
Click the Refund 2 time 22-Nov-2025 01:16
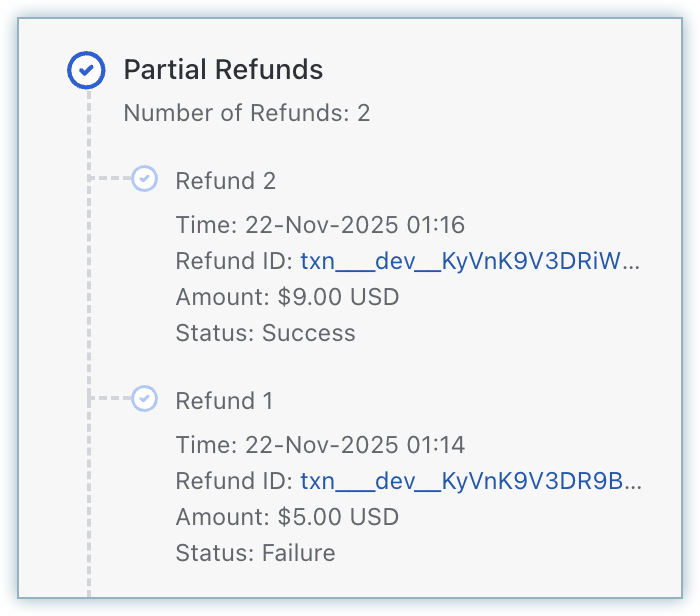click(320, 225)
